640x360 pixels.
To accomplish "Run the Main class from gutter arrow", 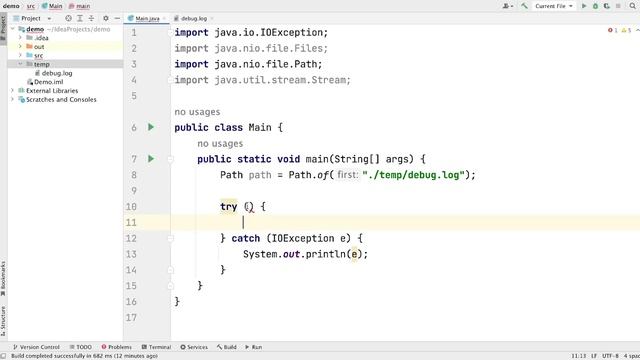I will pyautogui.click(x=151, y=127).
